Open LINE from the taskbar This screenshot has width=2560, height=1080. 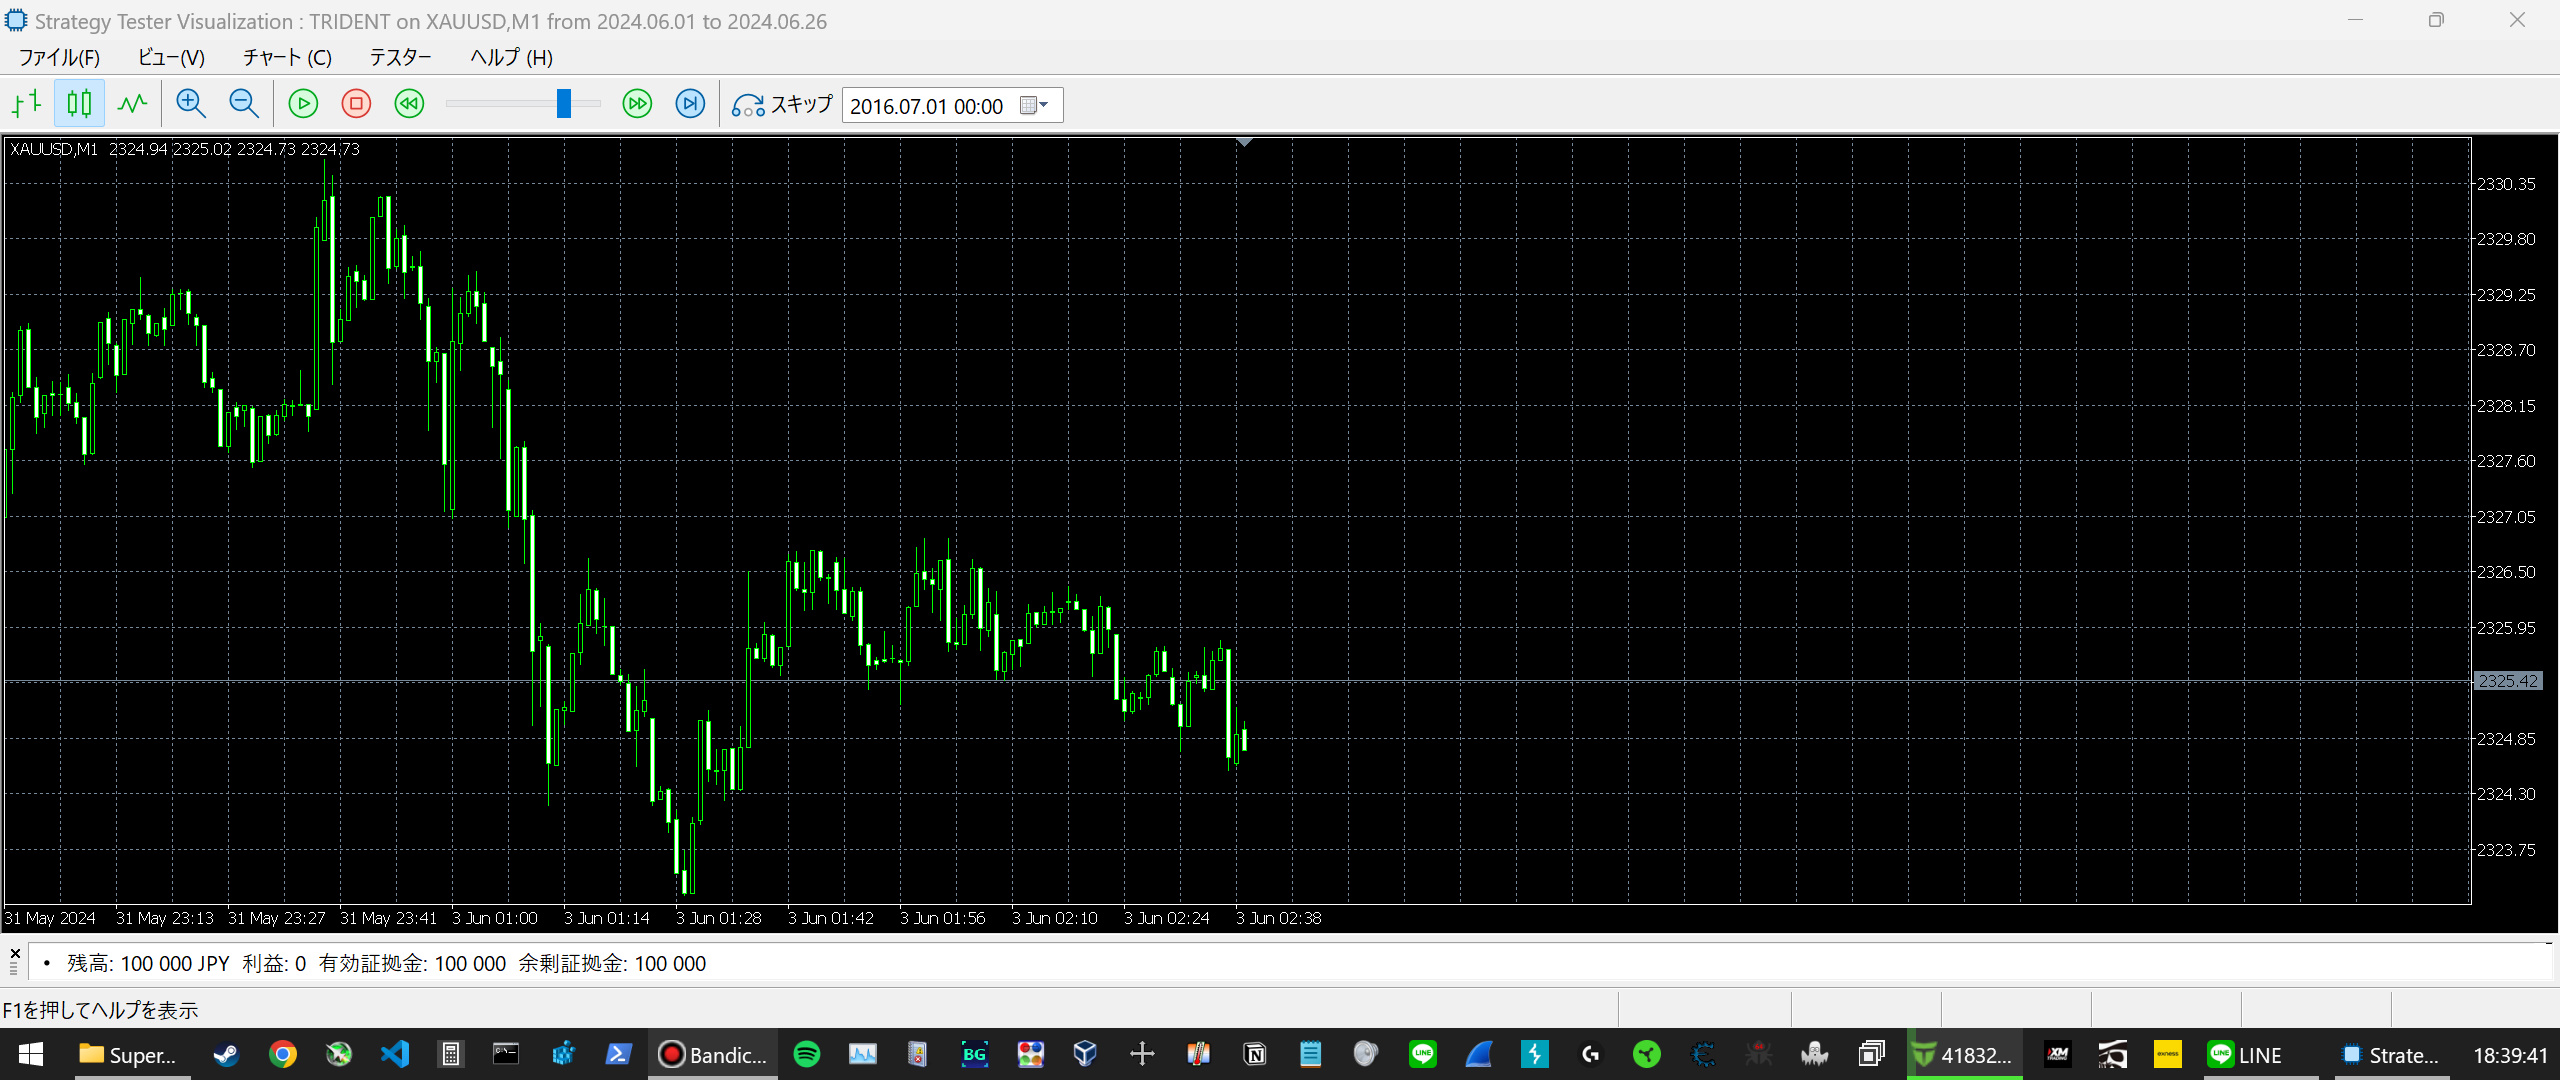point(2246,1055)
